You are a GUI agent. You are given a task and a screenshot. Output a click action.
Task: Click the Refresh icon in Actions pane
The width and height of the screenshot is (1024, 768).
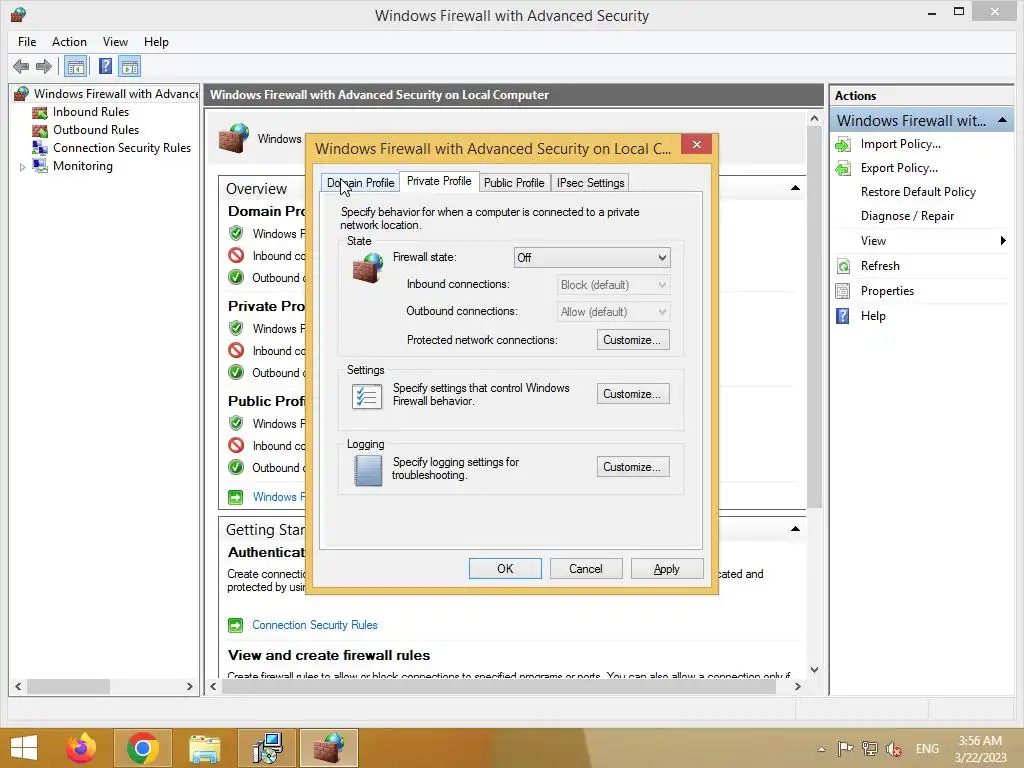click(x=843, y=266)
